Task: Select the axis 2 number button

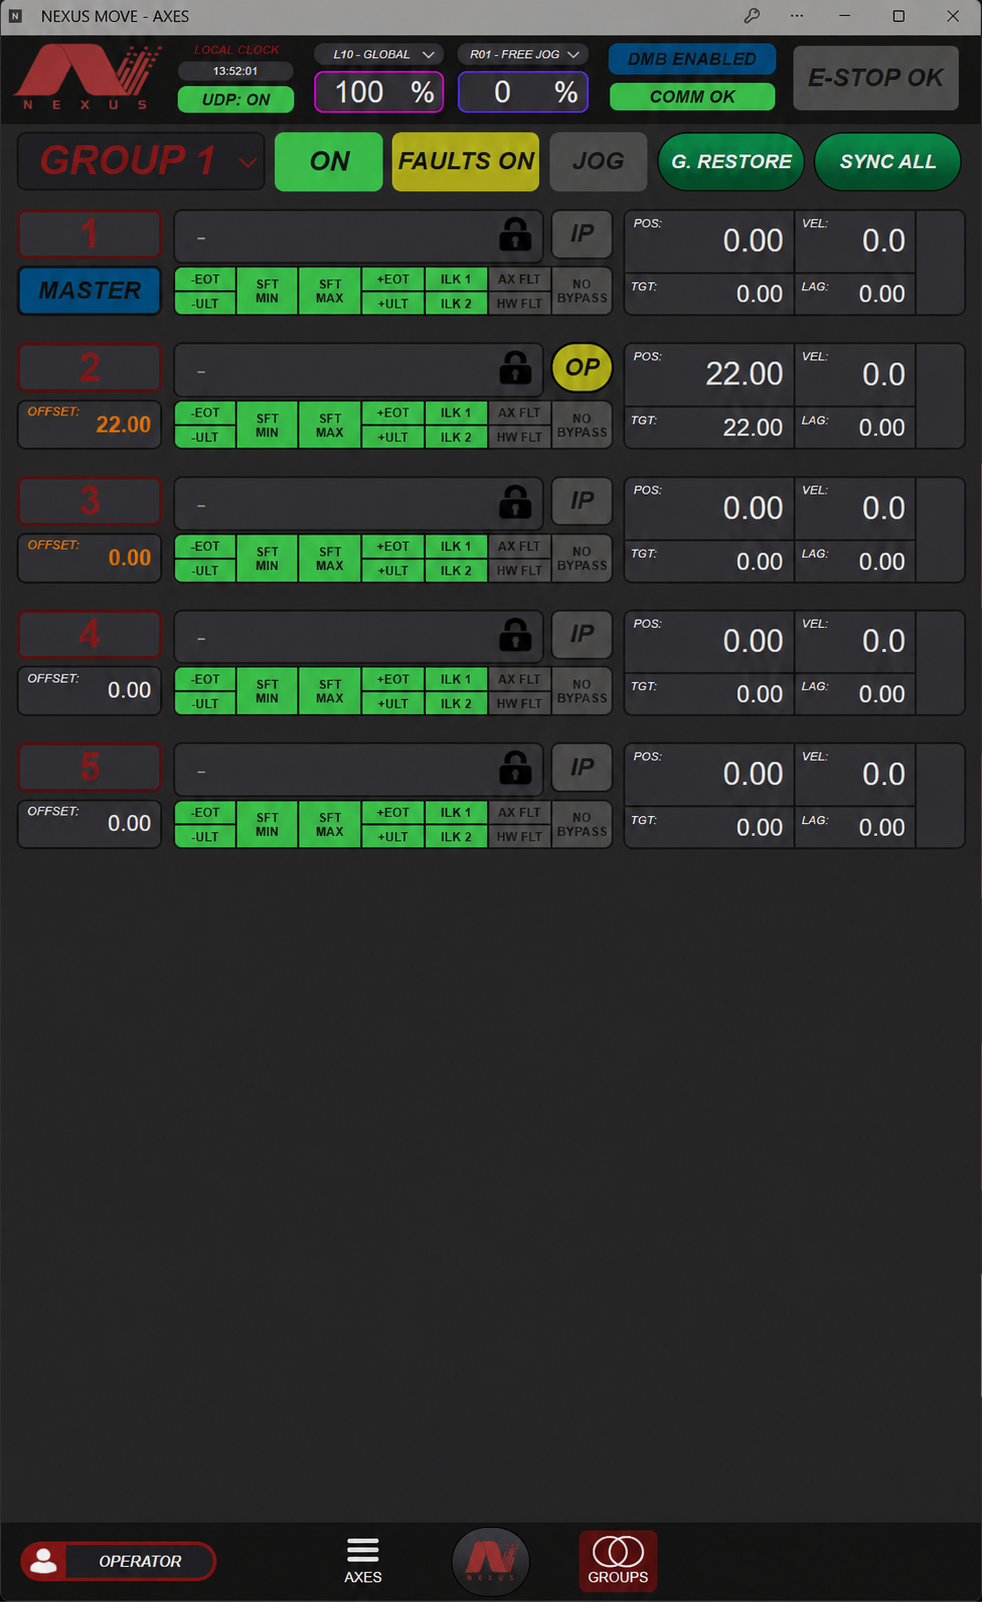Action: 90,368
